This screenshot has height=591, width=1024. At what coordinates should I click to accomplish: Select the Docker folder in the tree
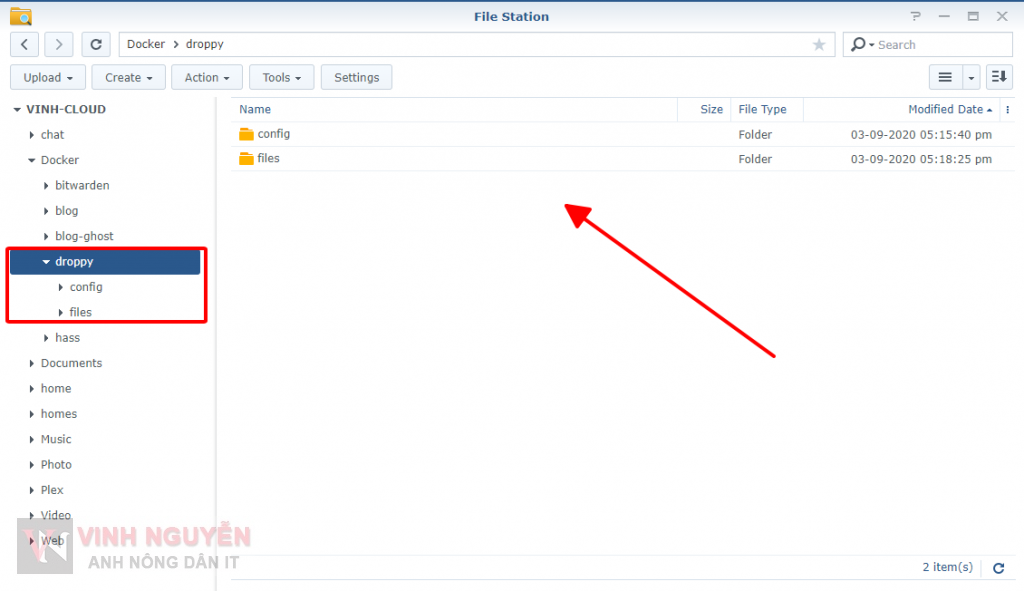[x=59, y=160]
